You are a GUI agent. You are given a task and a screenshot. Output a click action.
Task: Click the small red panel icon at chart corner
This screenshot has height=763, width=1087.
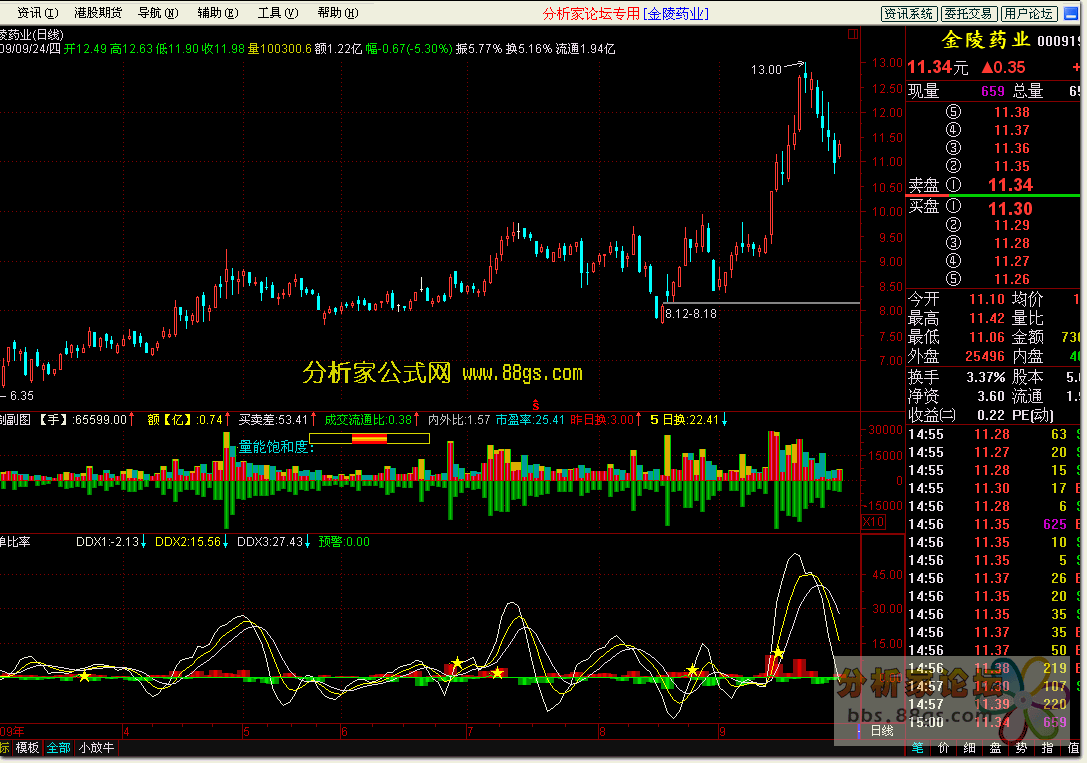(x=853, y=33)
